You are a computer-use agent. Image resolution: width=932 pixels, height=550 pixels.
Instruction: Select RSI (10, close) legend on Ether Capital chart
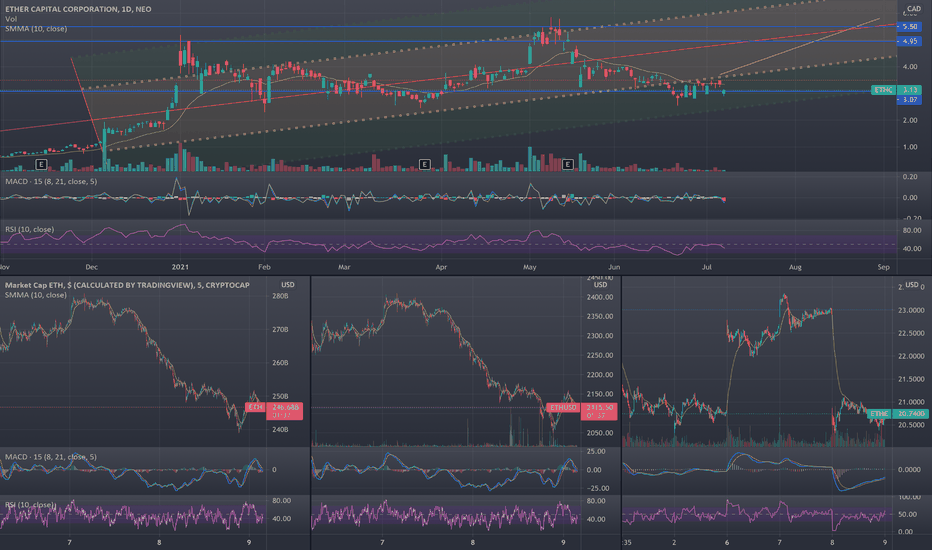(29, 229)
